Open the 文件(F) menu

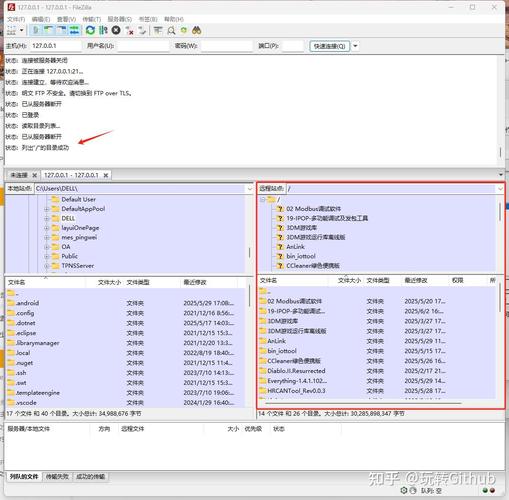point(16,19)
